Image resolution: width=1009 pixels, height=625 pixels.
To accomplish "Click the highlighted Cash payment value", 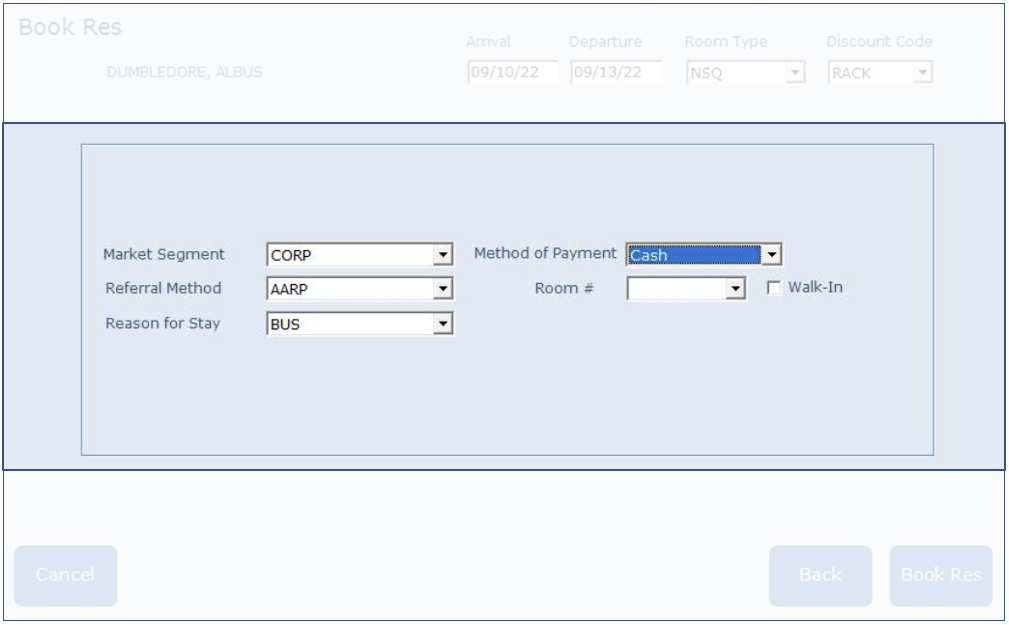I will click(x=692, y=255).
